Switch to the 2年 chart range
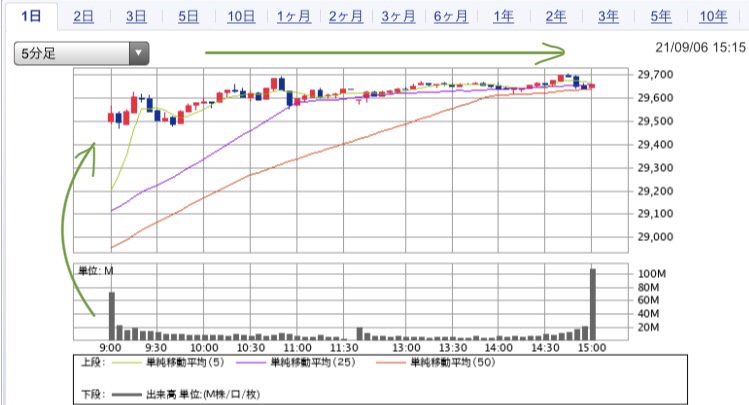749x405 pixels. pos(556,16)
